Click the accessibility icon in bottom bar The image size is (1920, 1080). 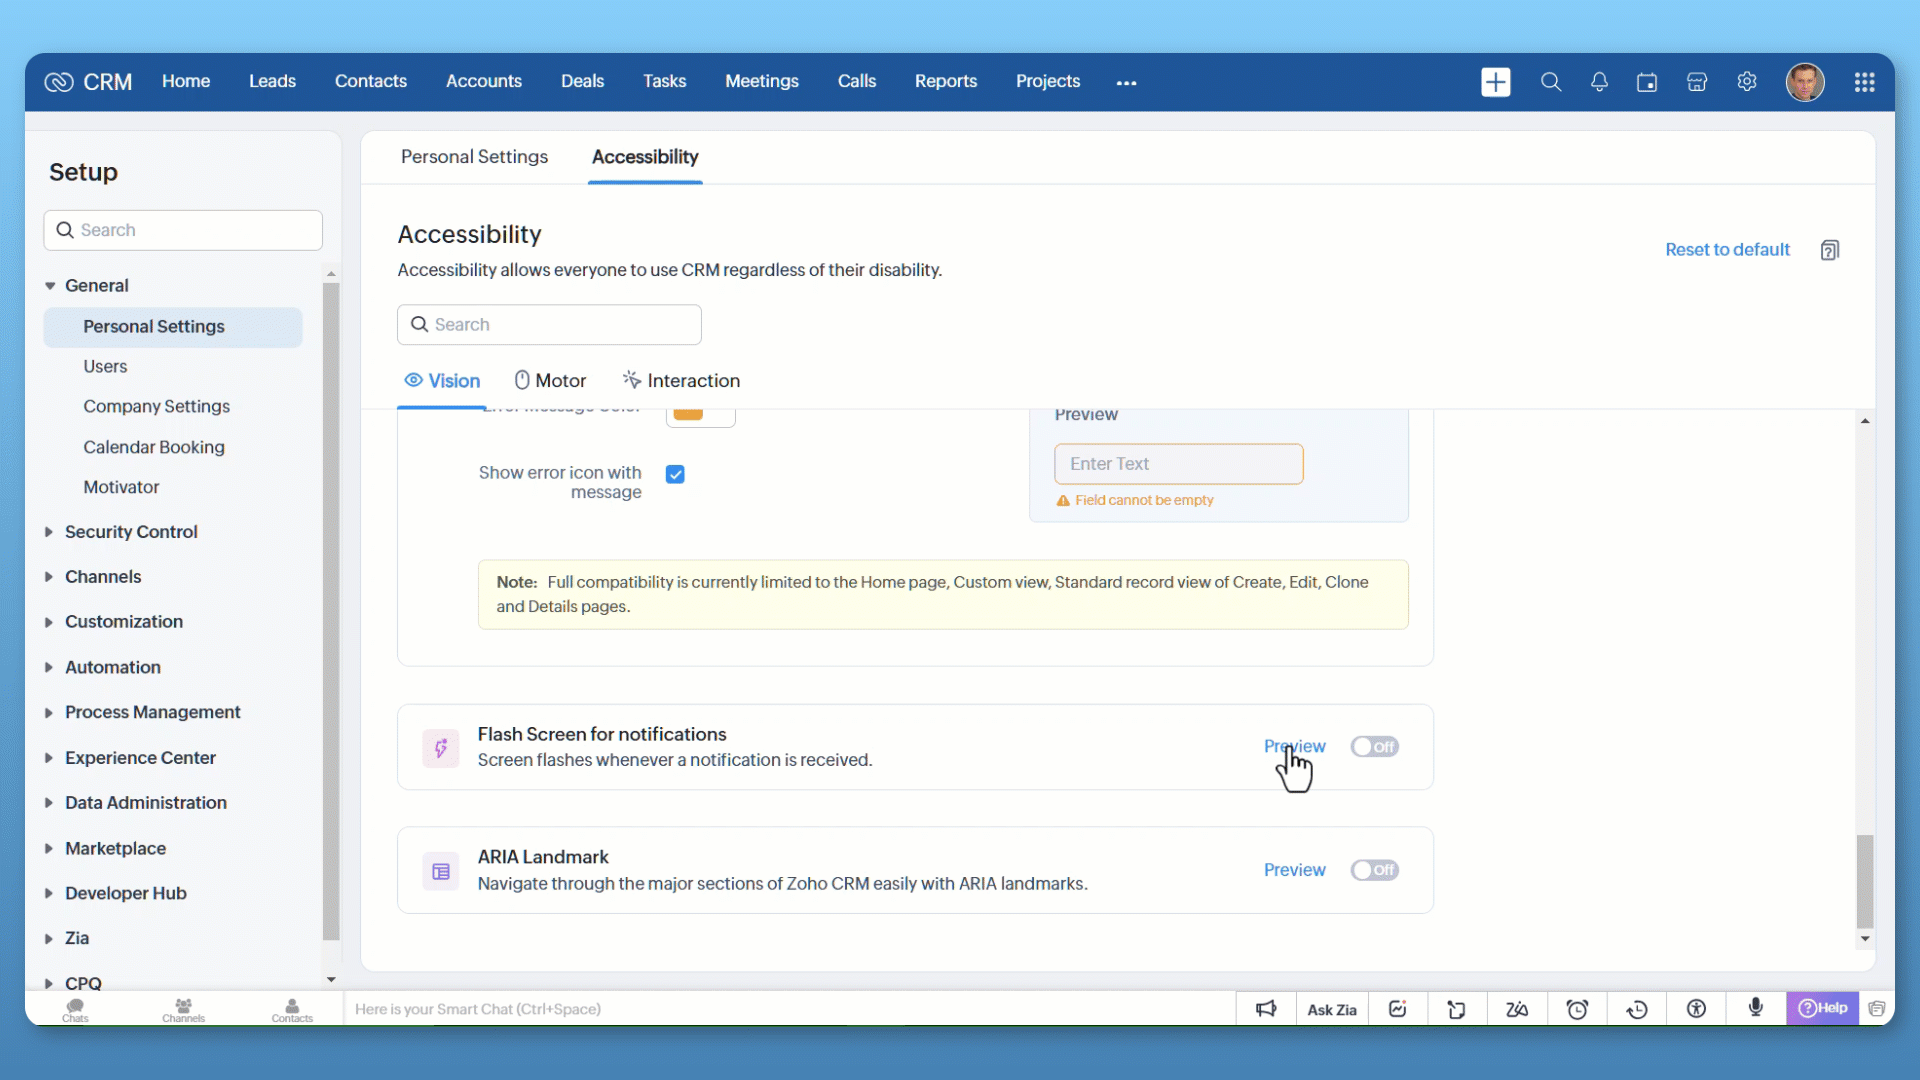pos(1696,1009)
